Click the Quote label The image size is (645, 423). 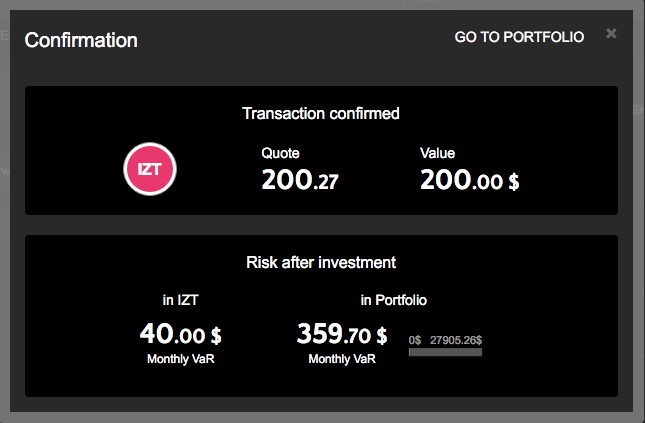coord(280,153)
